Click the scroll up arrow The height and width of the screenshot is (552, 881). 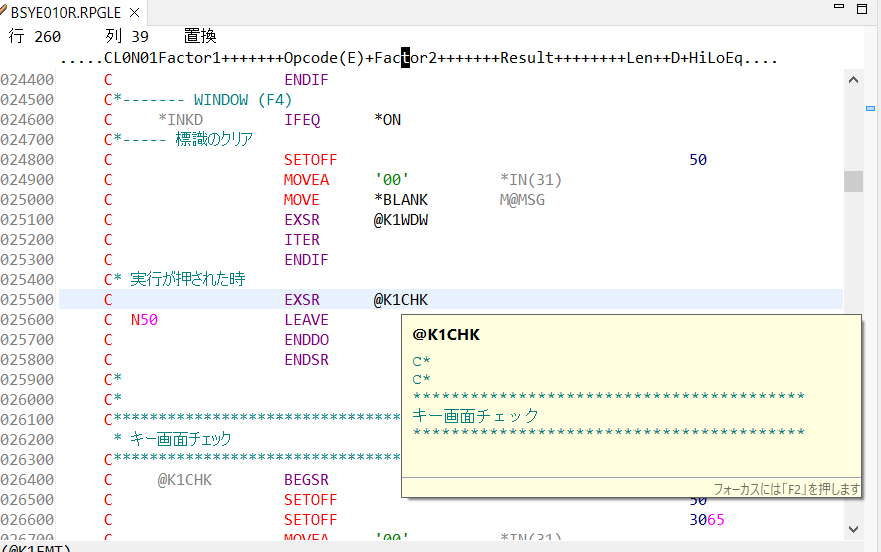click(x=853, y=80)
